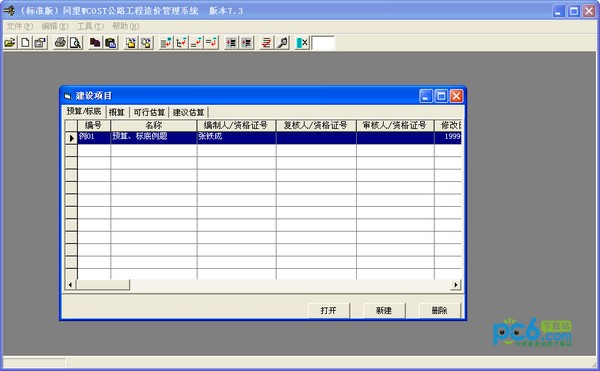Click the red strikethrough lines icon
This screenshot has width=600, height=371.
[x=267, y=42]
